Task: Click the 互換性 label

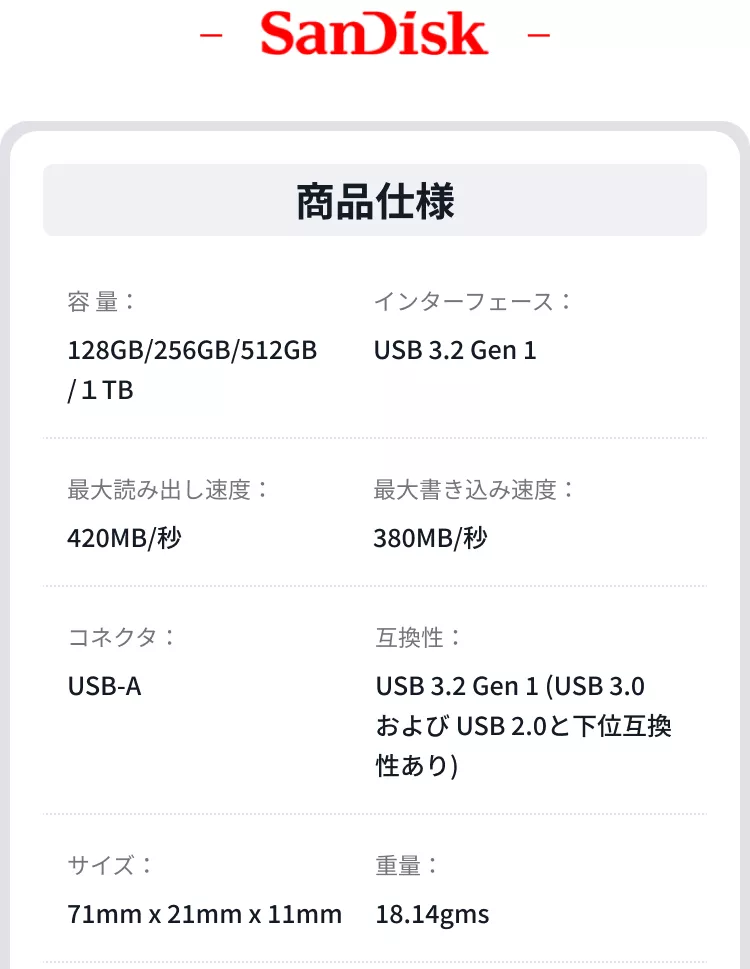Action: (419, 637)
